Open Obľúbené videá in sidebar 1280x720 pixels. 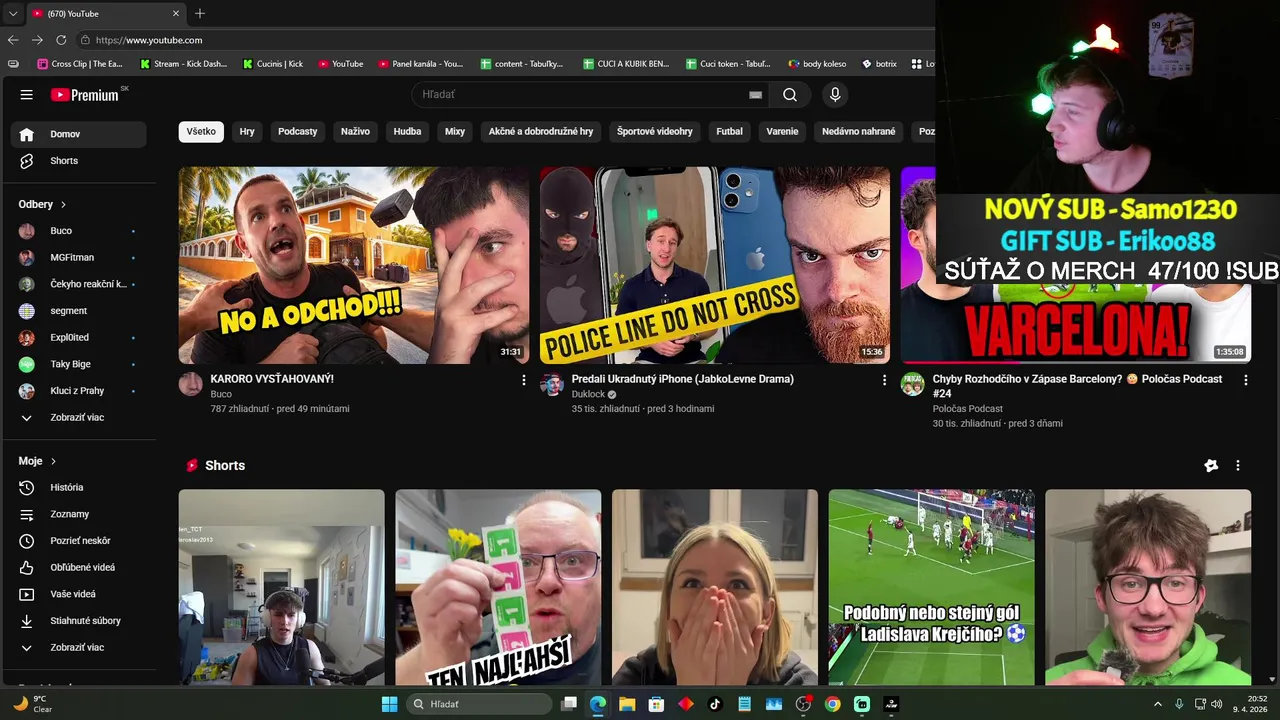[x=79, y=567]
